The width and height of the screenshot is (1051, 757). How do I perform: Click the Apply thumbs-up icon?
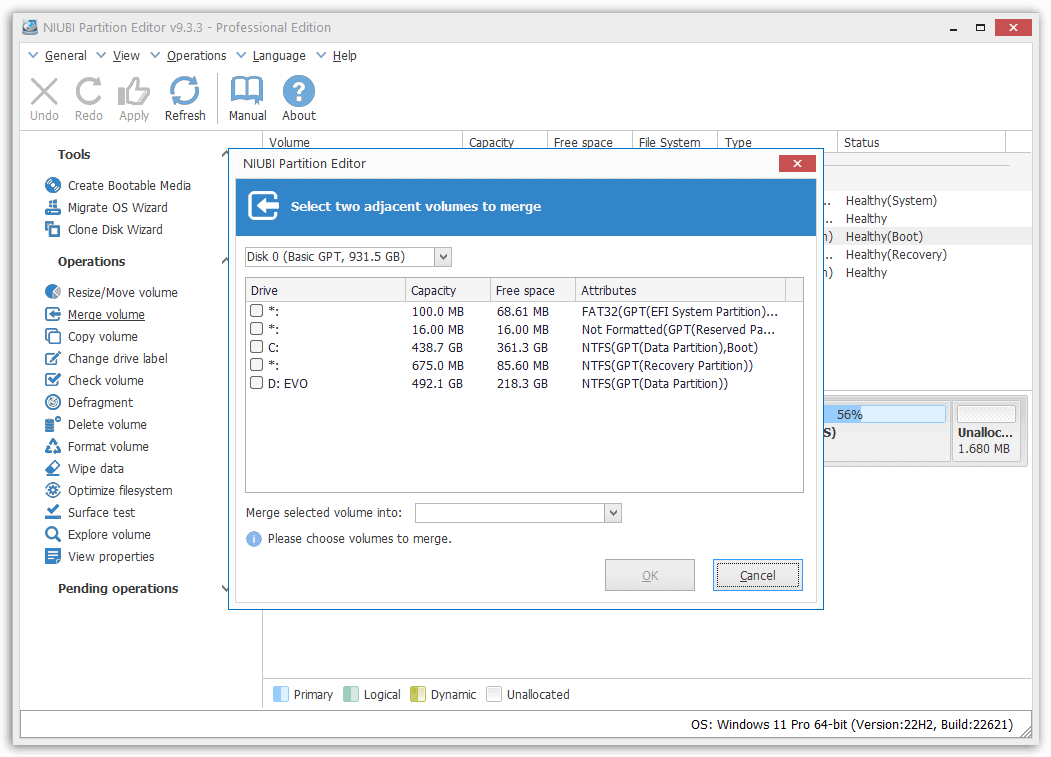point(134,91)
